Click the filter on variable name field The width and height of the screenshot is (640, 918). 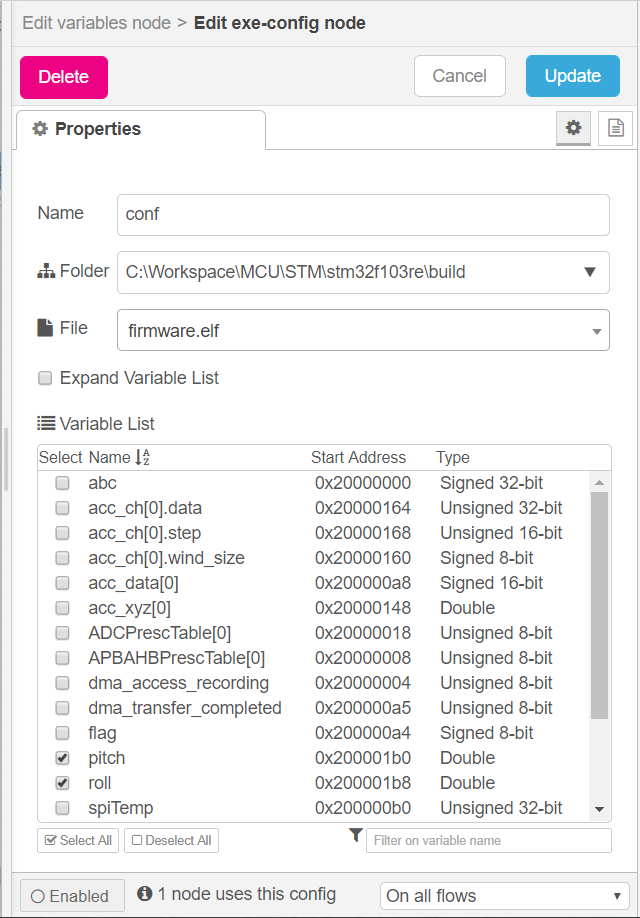pyautogui.click(x=488, y=840)
